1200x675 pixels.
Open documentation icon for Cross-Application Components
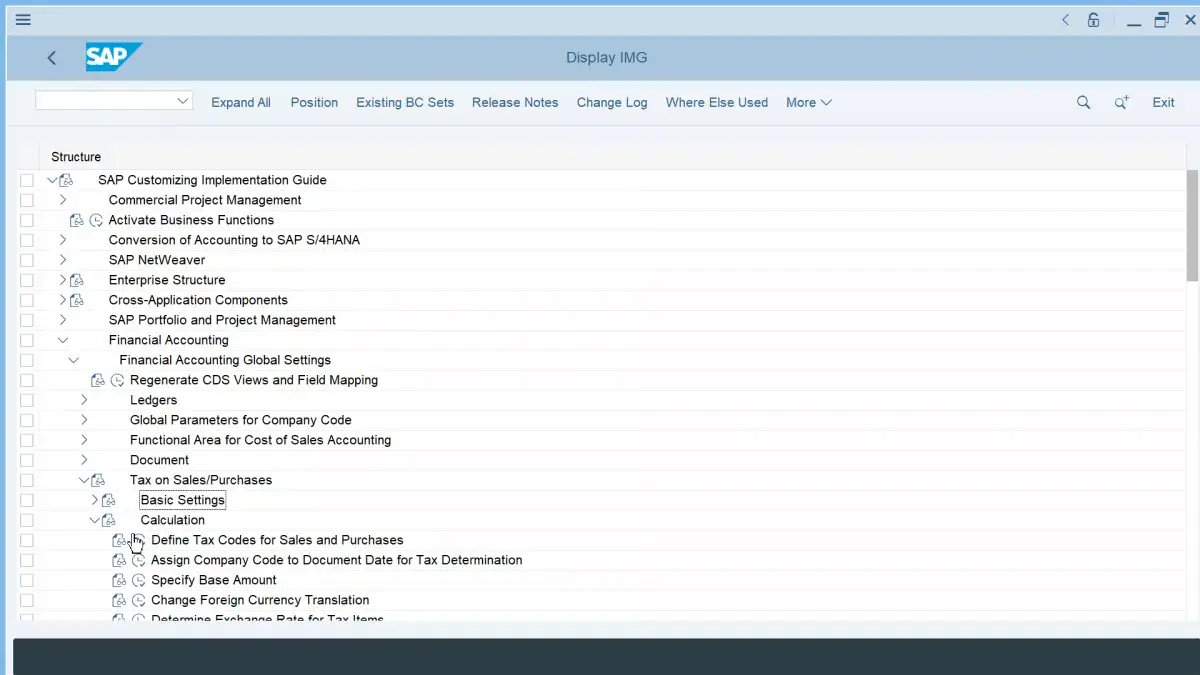pos(77,300)
